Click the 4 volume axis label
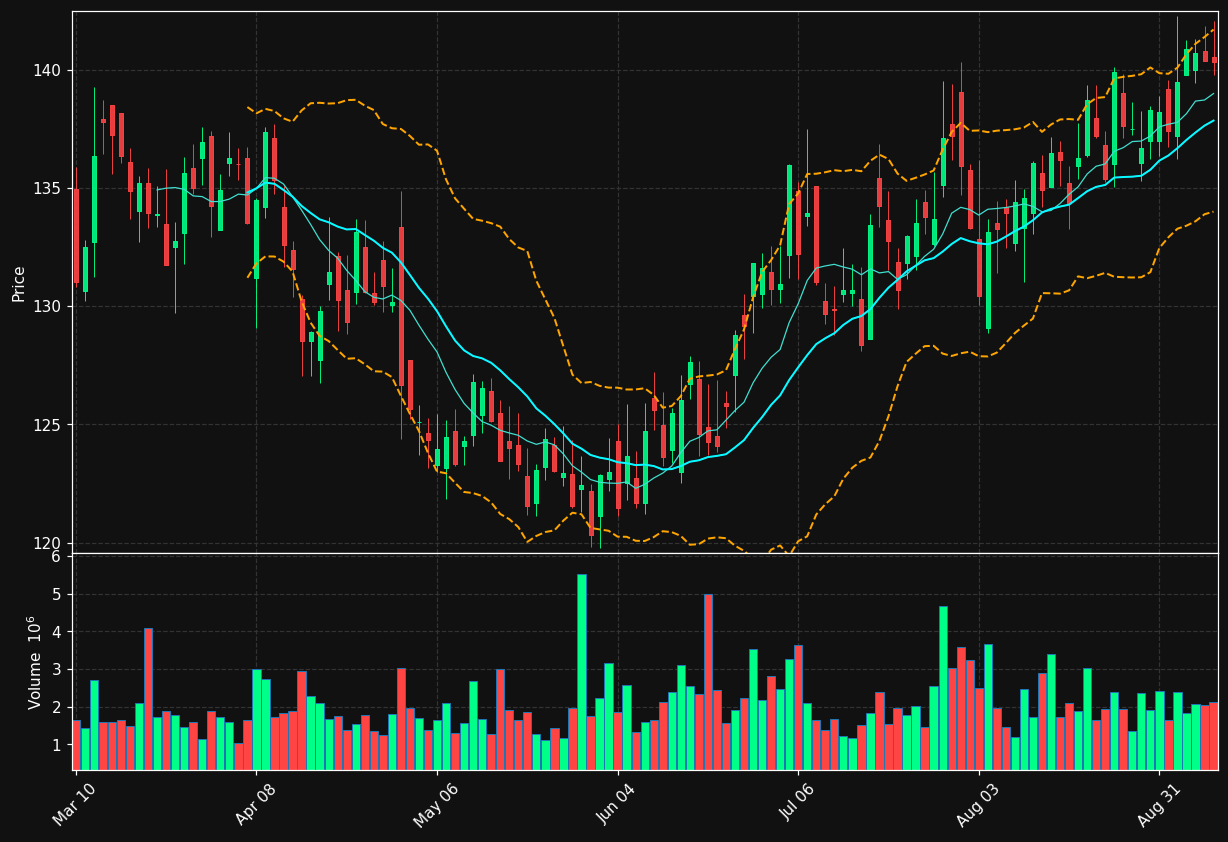1228x842 pixels. point(56,633)
